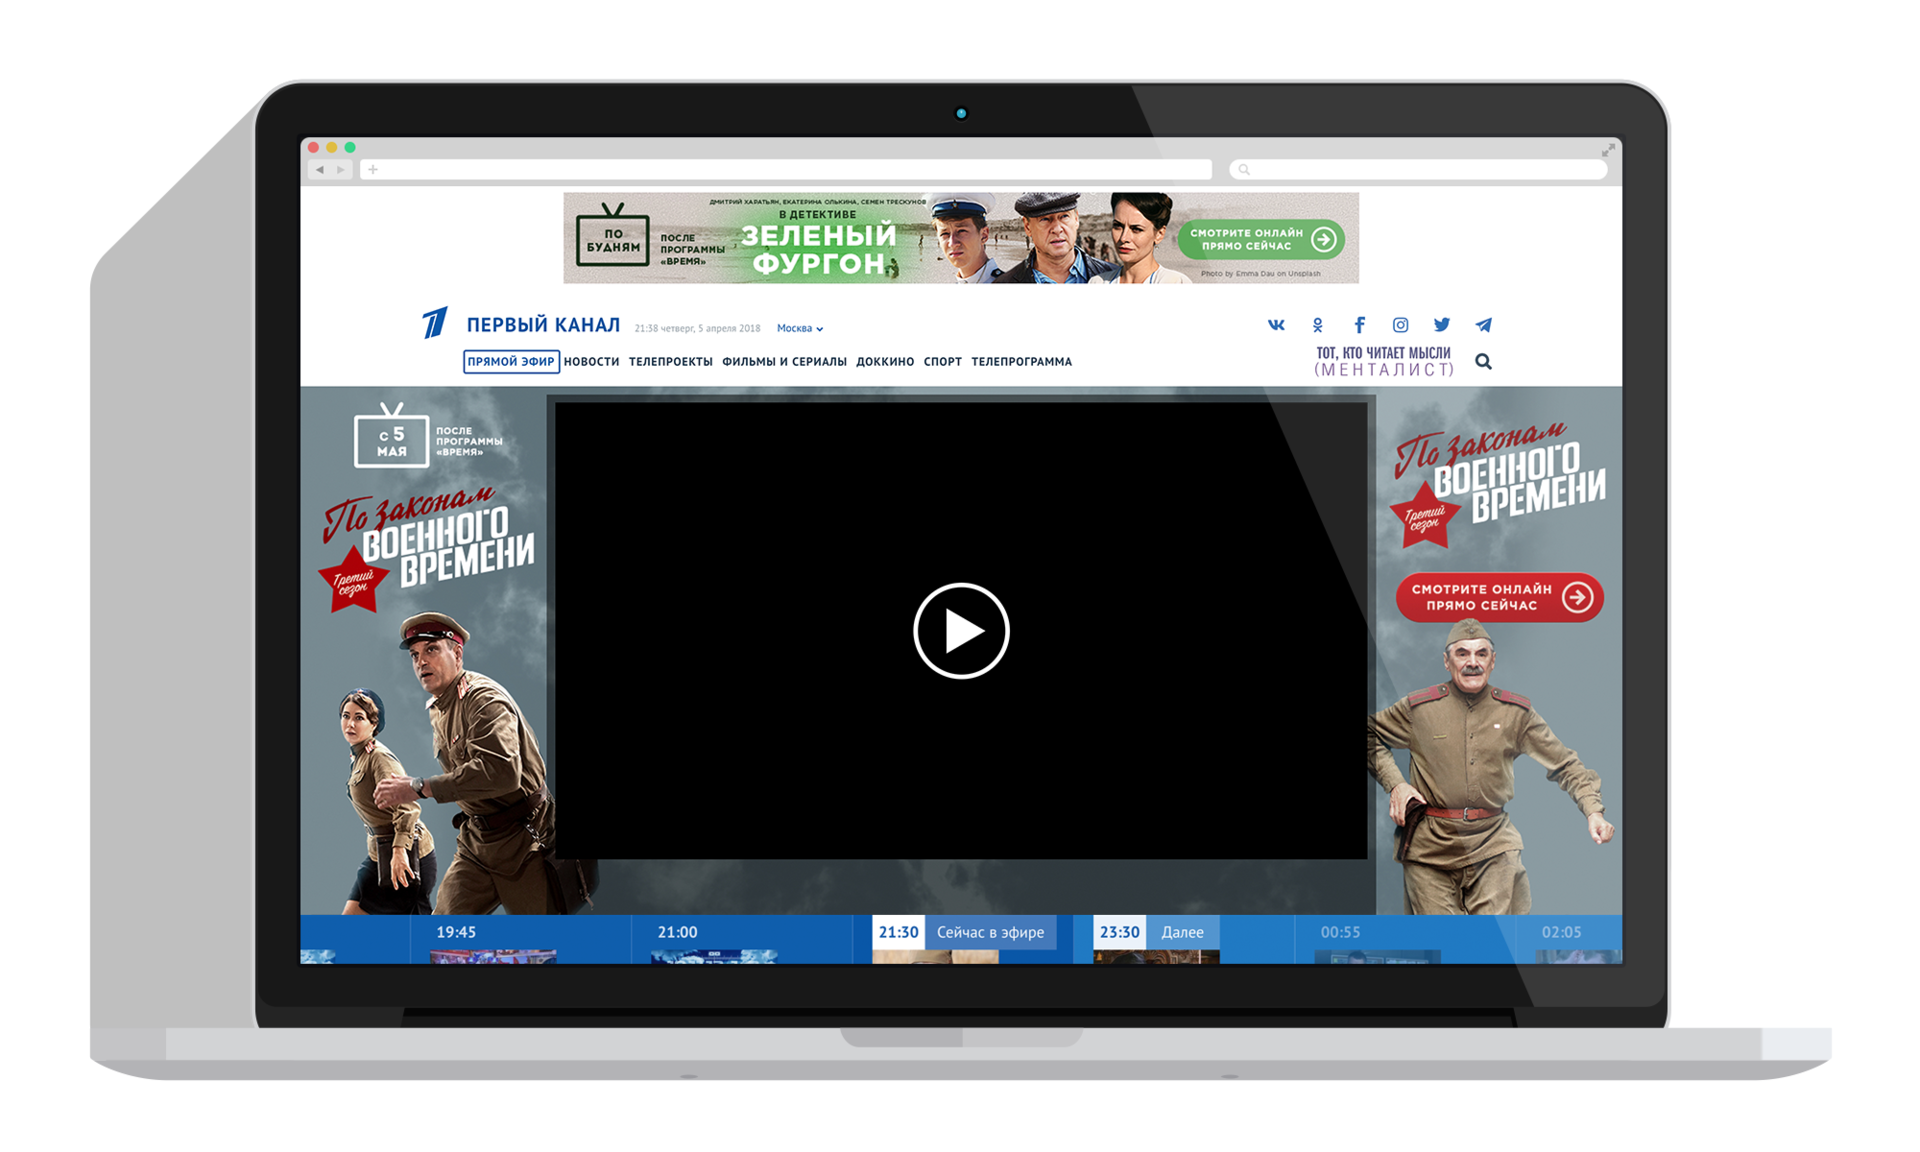Open the Instagram profile icon
Viewport: 1920px width, 1152px height.
(1400, 325)
